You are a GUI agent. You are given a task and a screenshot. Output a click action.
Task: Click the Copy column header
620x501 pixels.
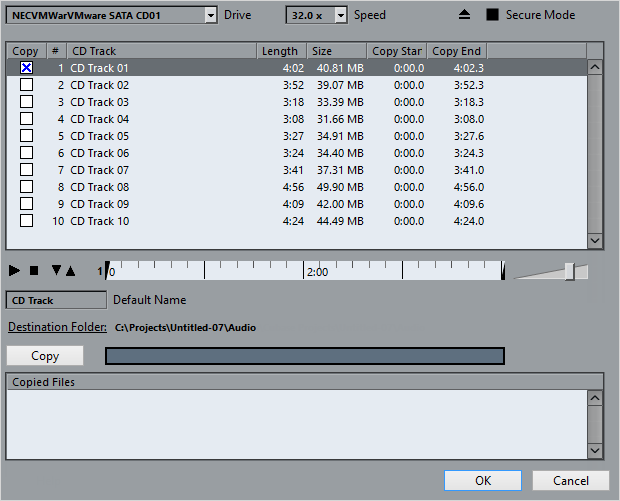tap(26, 51)
